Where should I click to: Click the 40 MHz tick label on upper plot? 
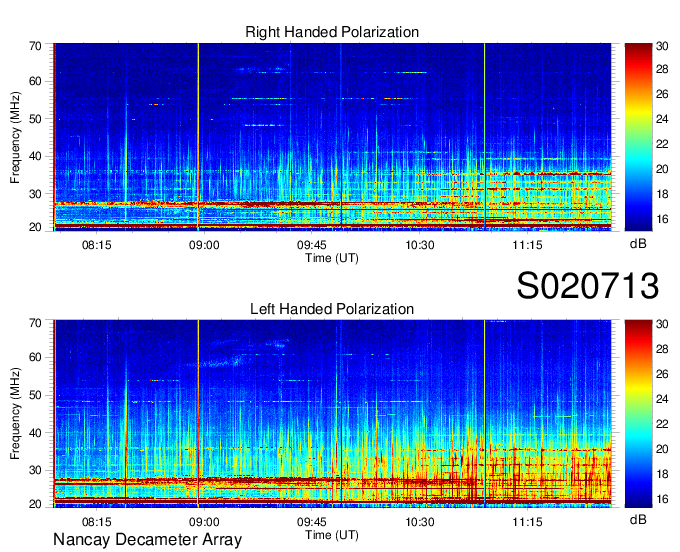click(36, 156)
